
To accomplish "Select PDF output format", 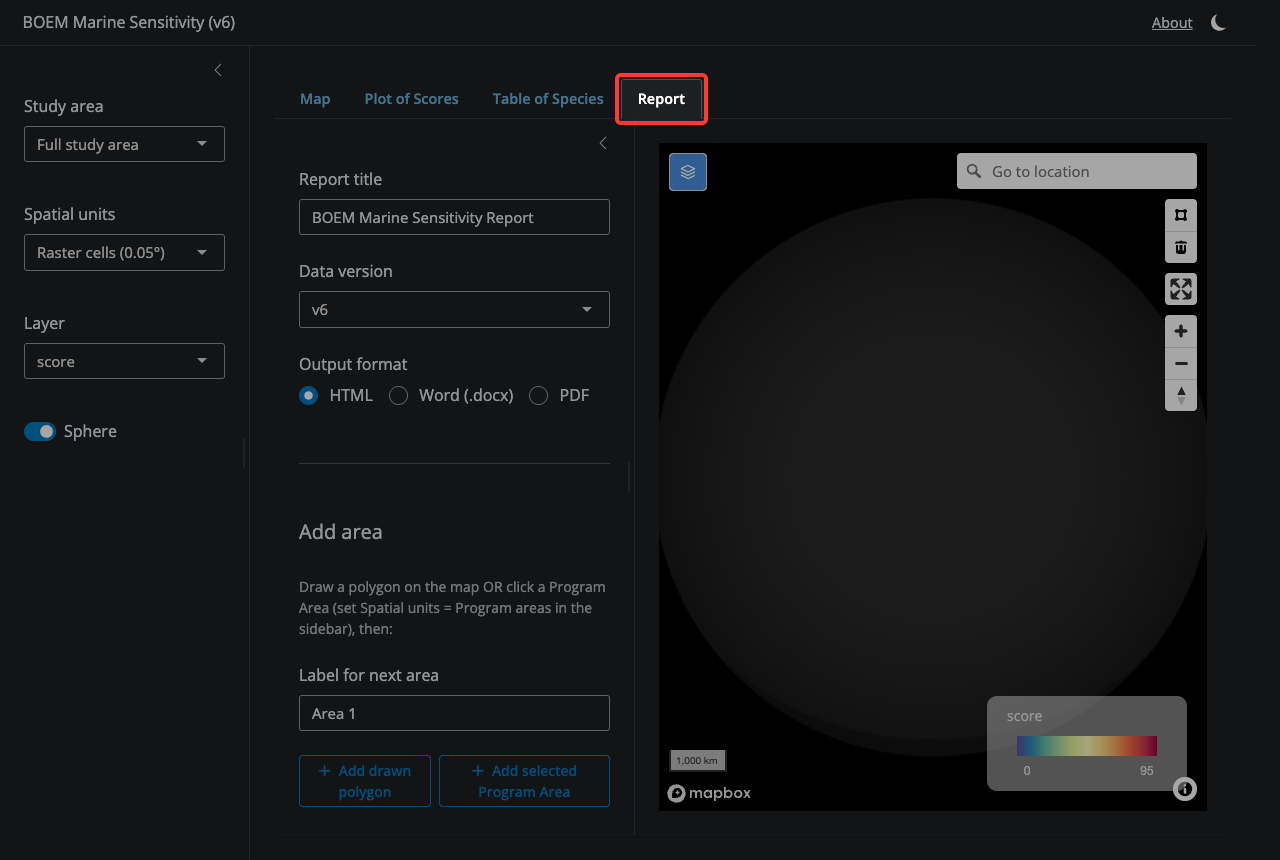I will click(538, 395).
